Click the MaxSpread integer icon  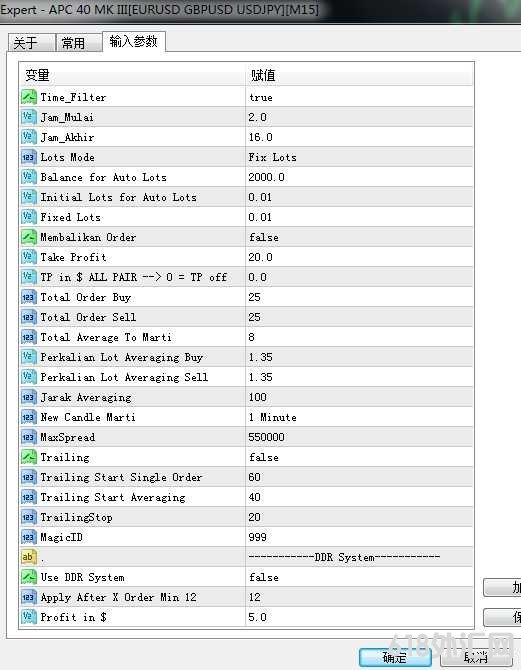(x=29, y=437)
